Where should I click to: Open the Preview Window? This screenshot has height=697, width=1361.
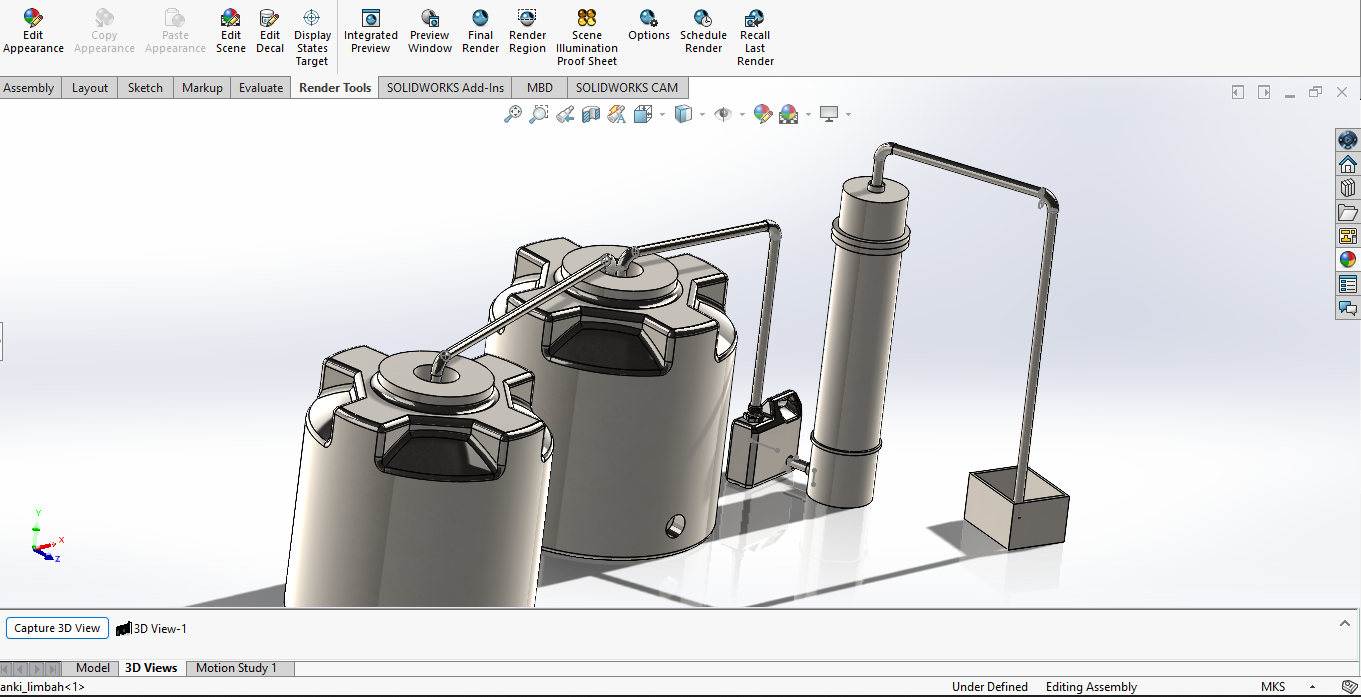click(430, 31)
